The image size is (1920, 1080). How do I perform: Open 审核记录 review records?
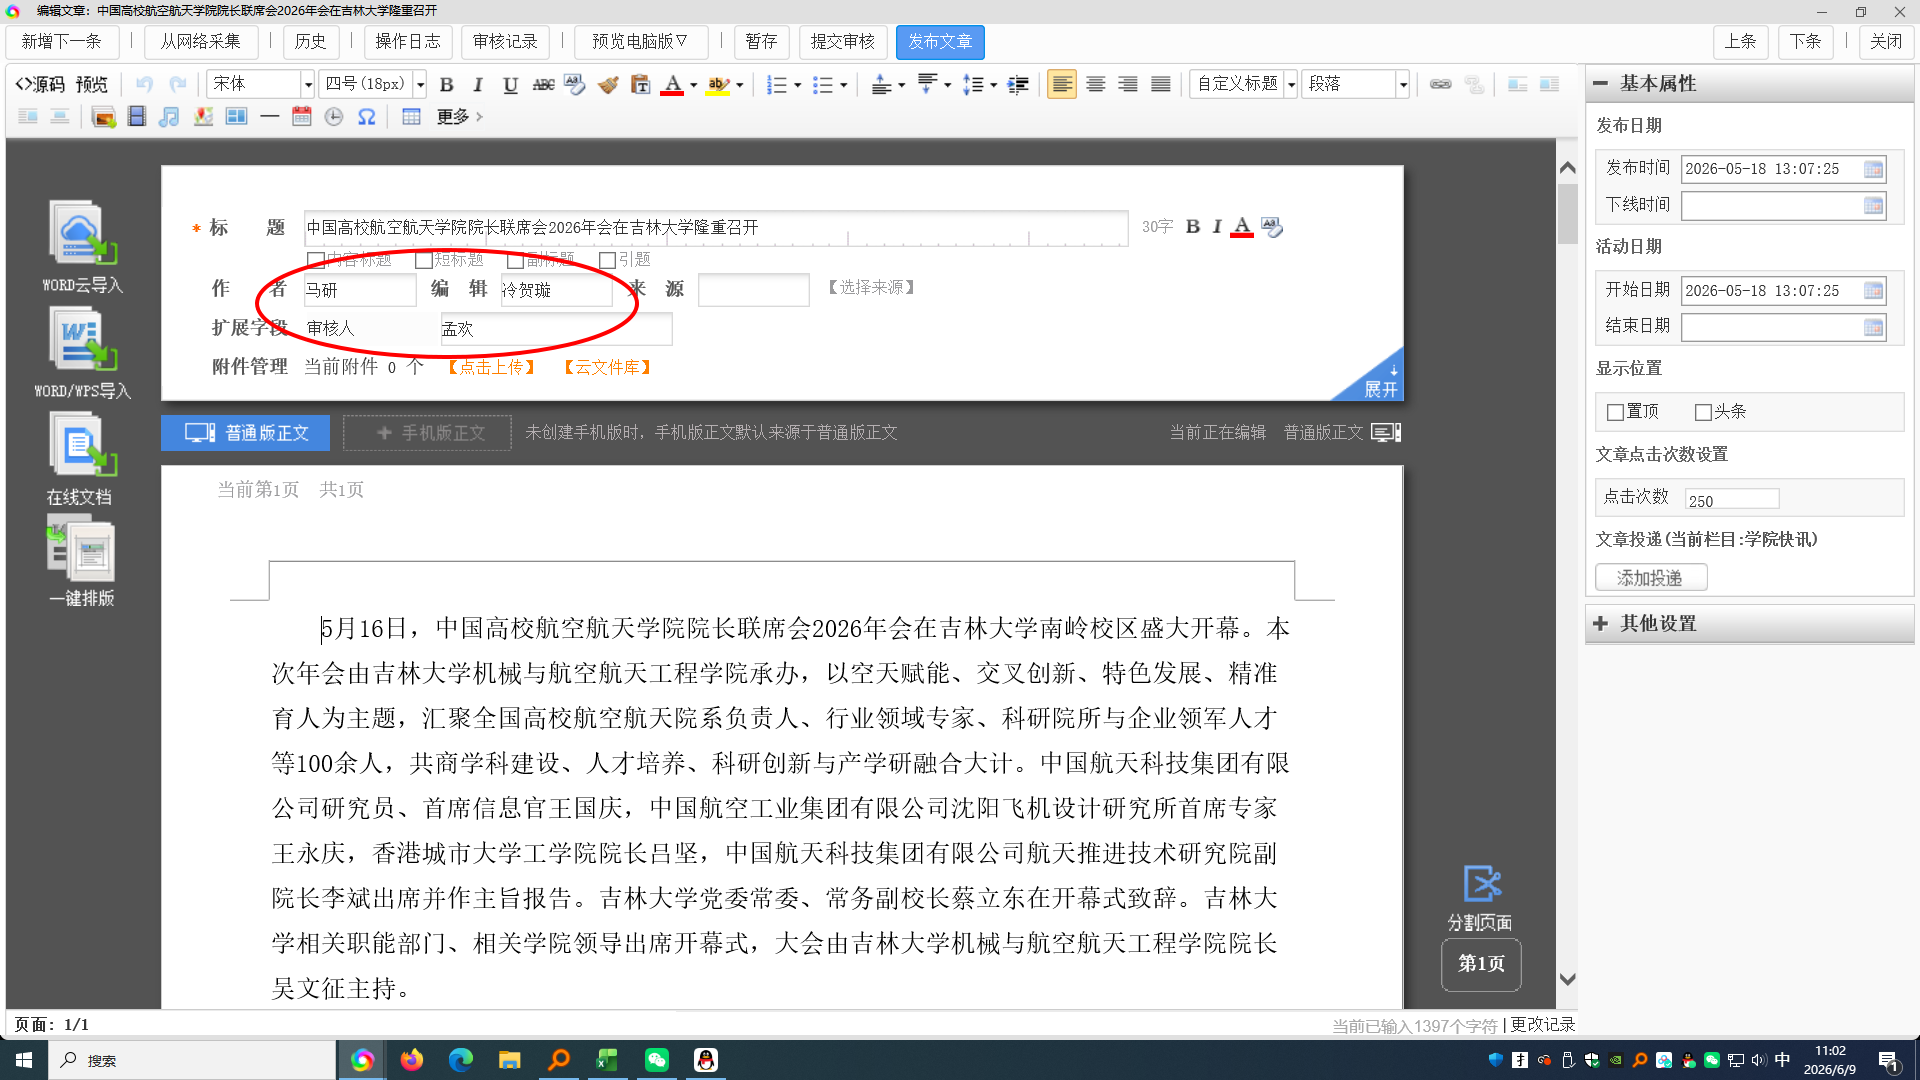(505, 42)
